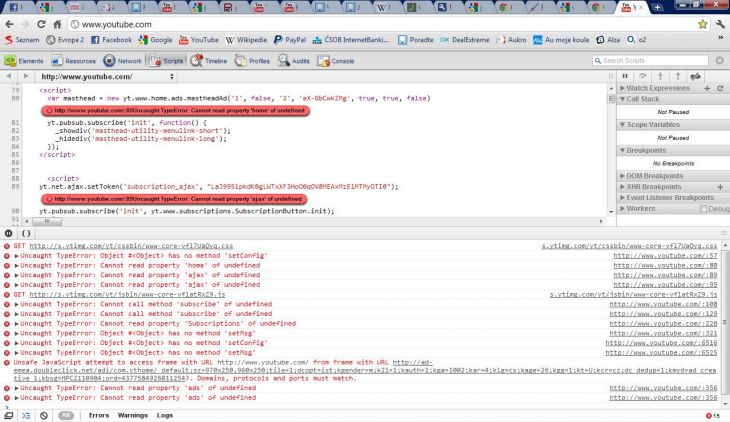Pretty print the script with braces icon
730x422 pixels.
pos(26,233)
